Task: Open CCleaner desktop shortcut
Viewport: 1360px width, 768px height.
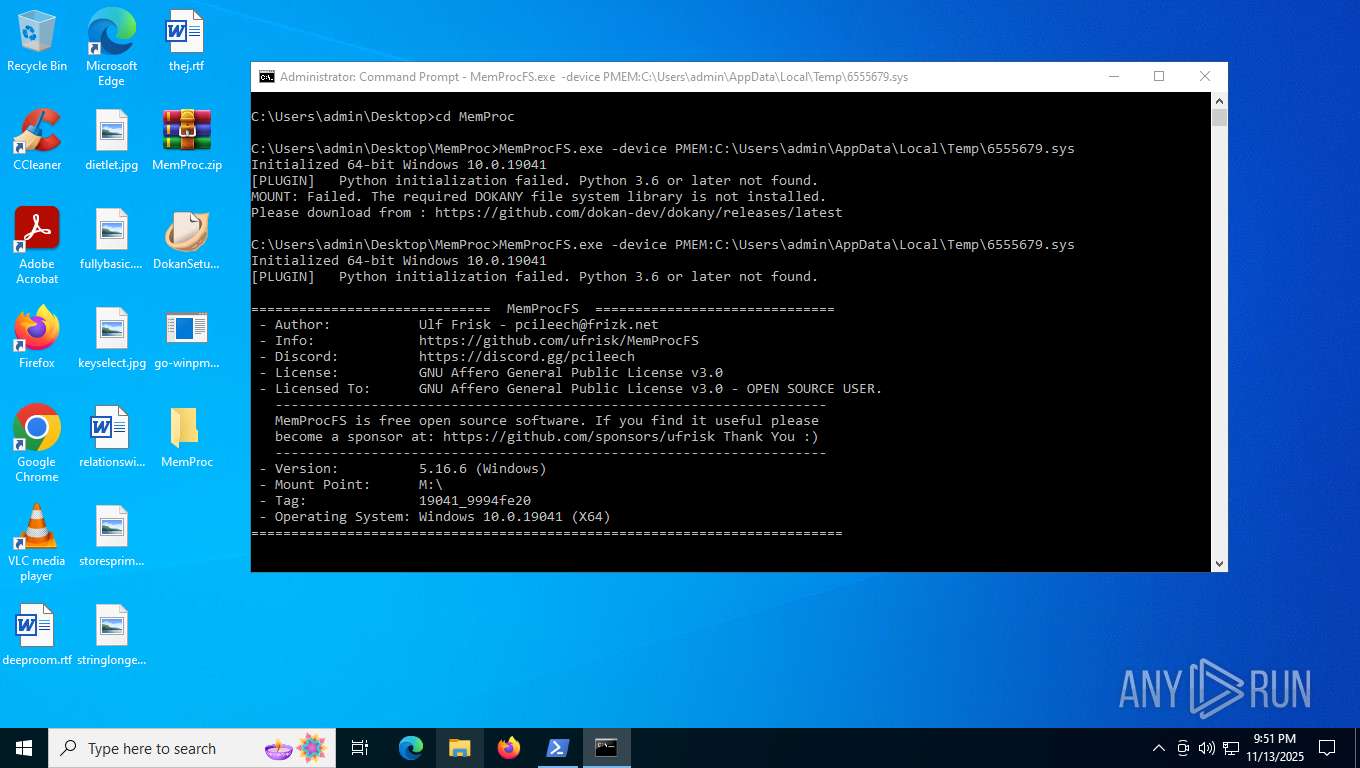Action: click(x=37, y=140)
